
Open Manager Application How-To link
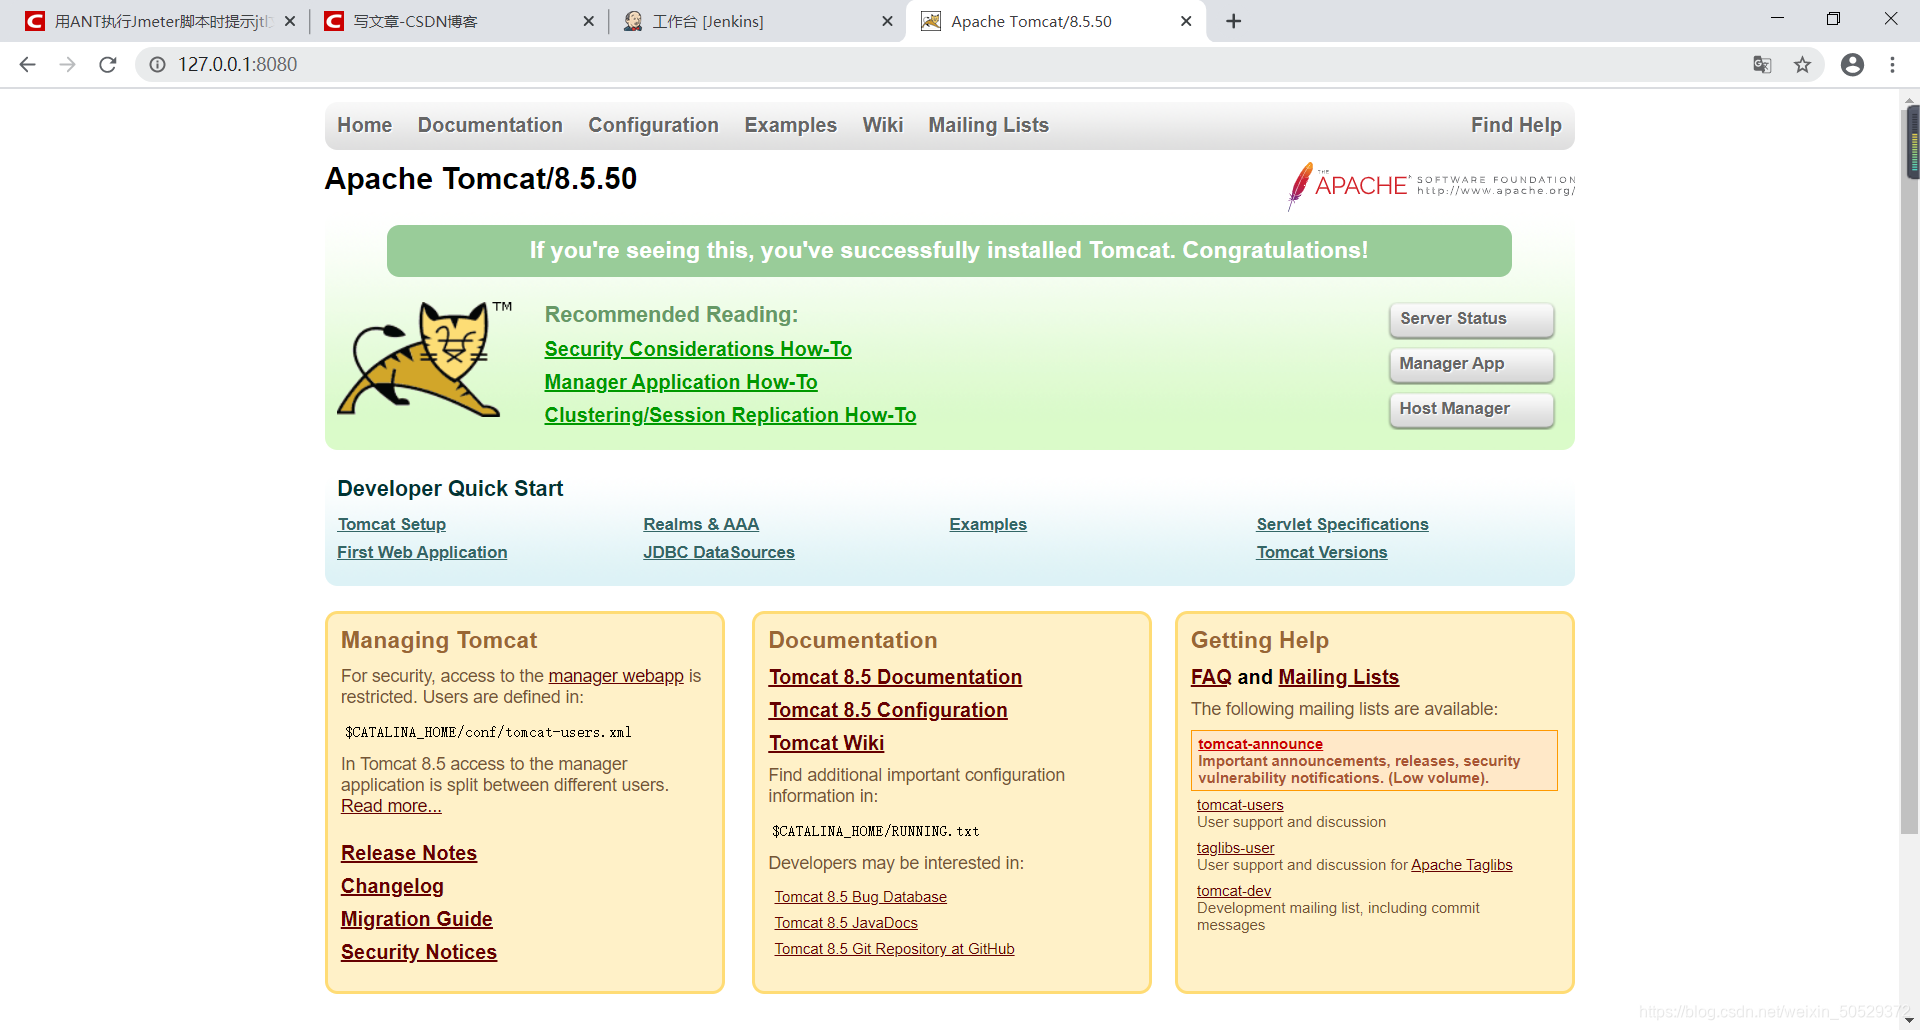pos(681,382)
